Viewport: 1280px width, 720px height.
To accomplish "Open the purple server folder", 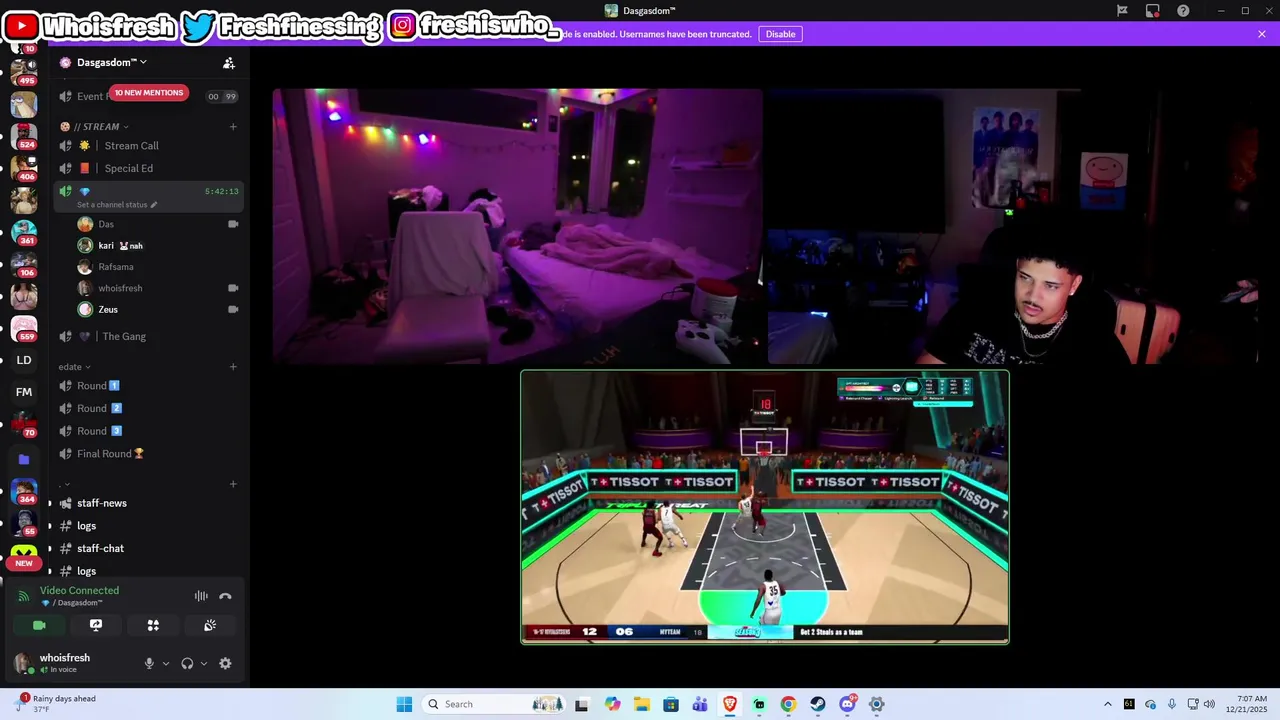I will pos(24,459).
